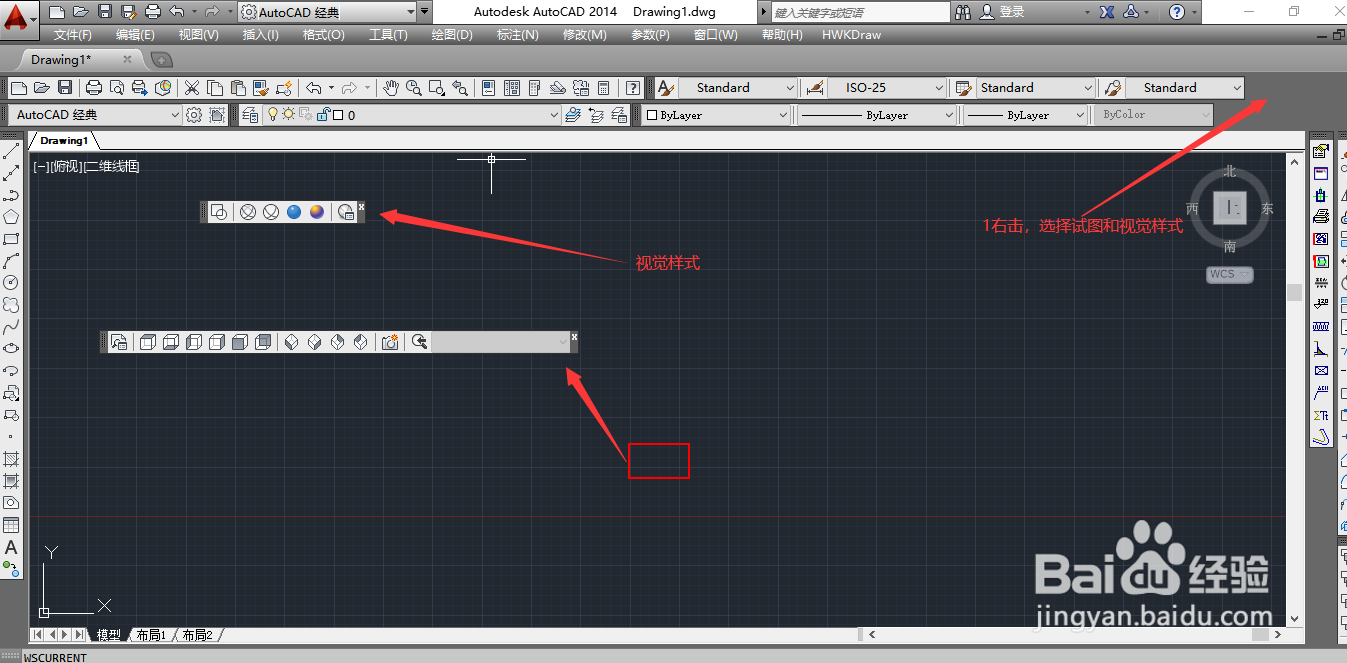This screenshot has width=1347, height=663.
Task: Select the Line draw tool
Action: (11, 152)
